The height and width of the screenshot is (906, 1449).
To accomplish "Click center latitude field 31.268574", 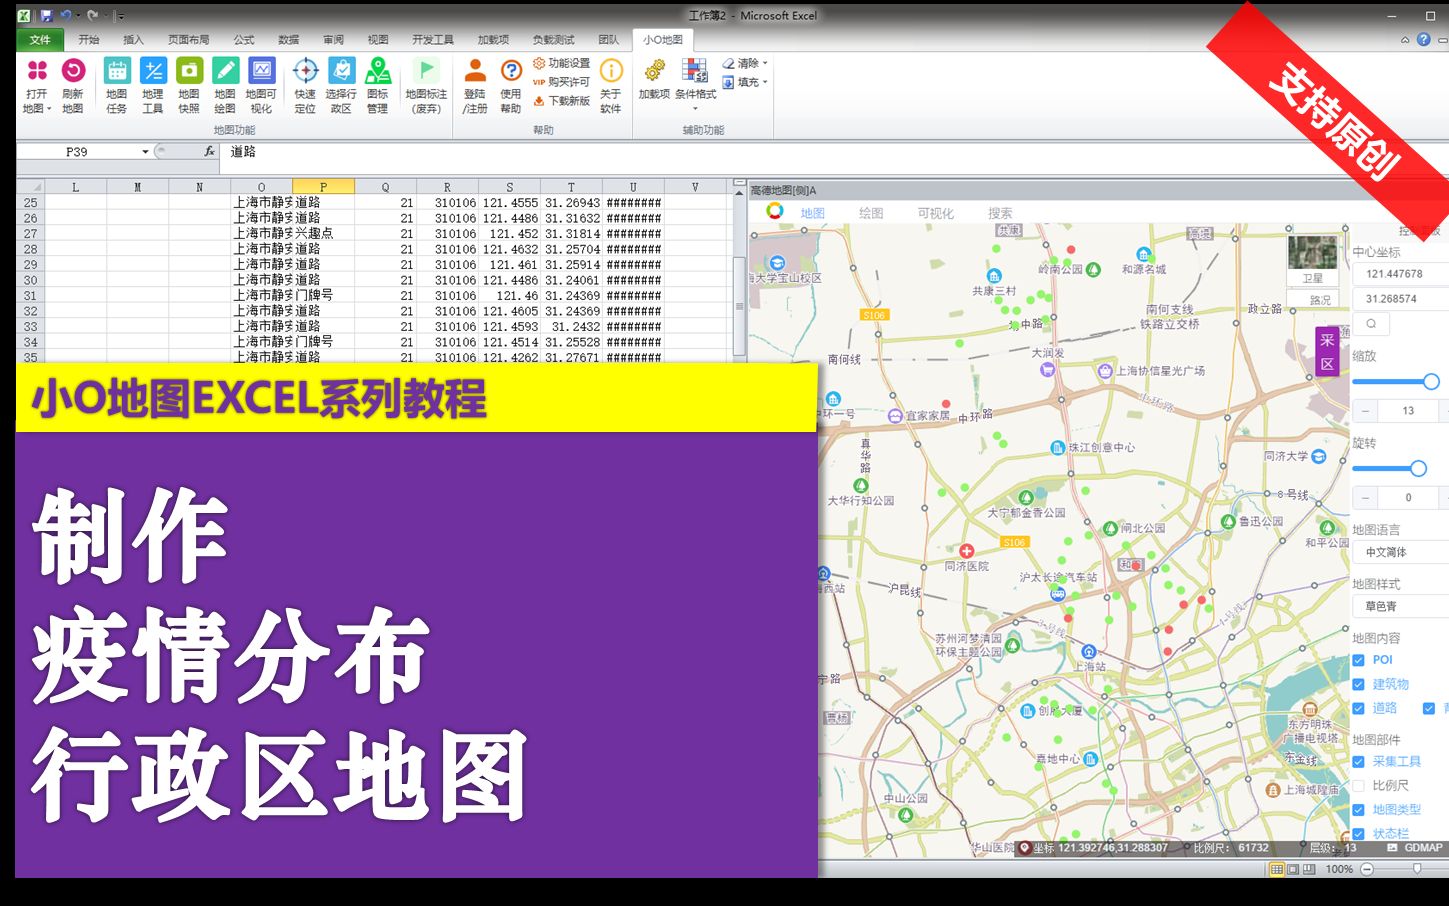I will 1401,299.
